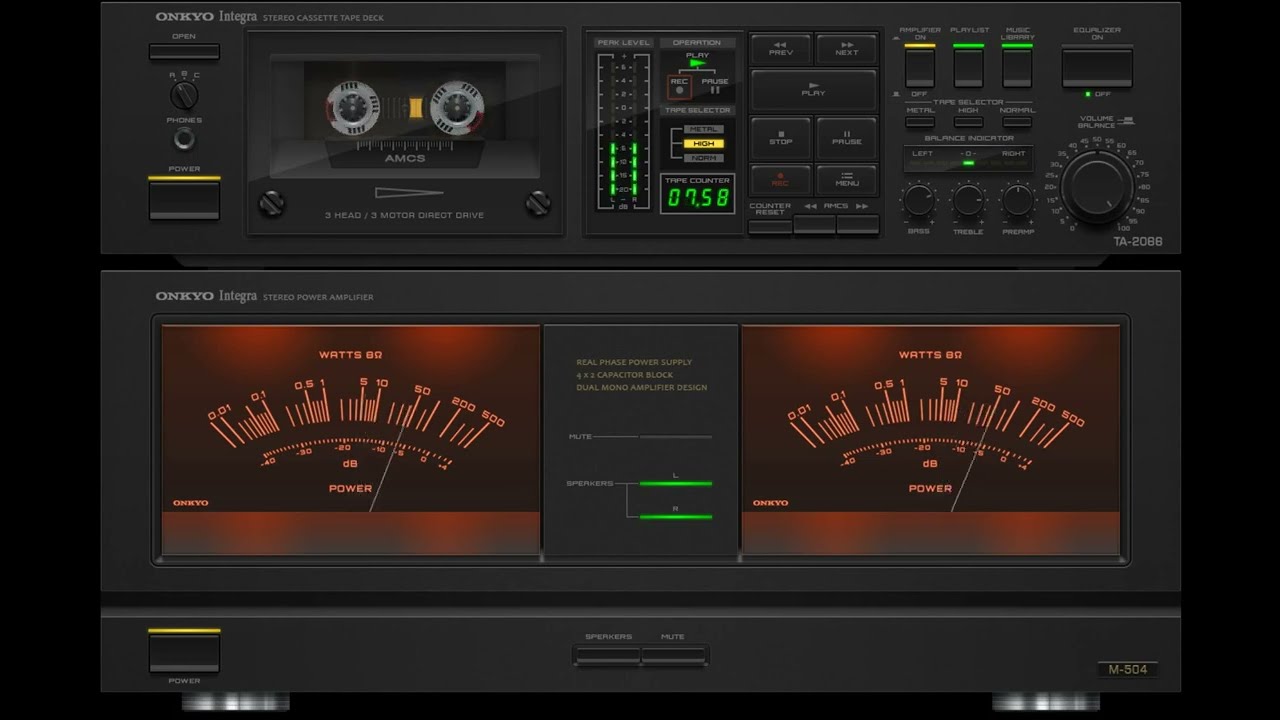Click the AMCS fast-forward button

click(x=858, y=224)
